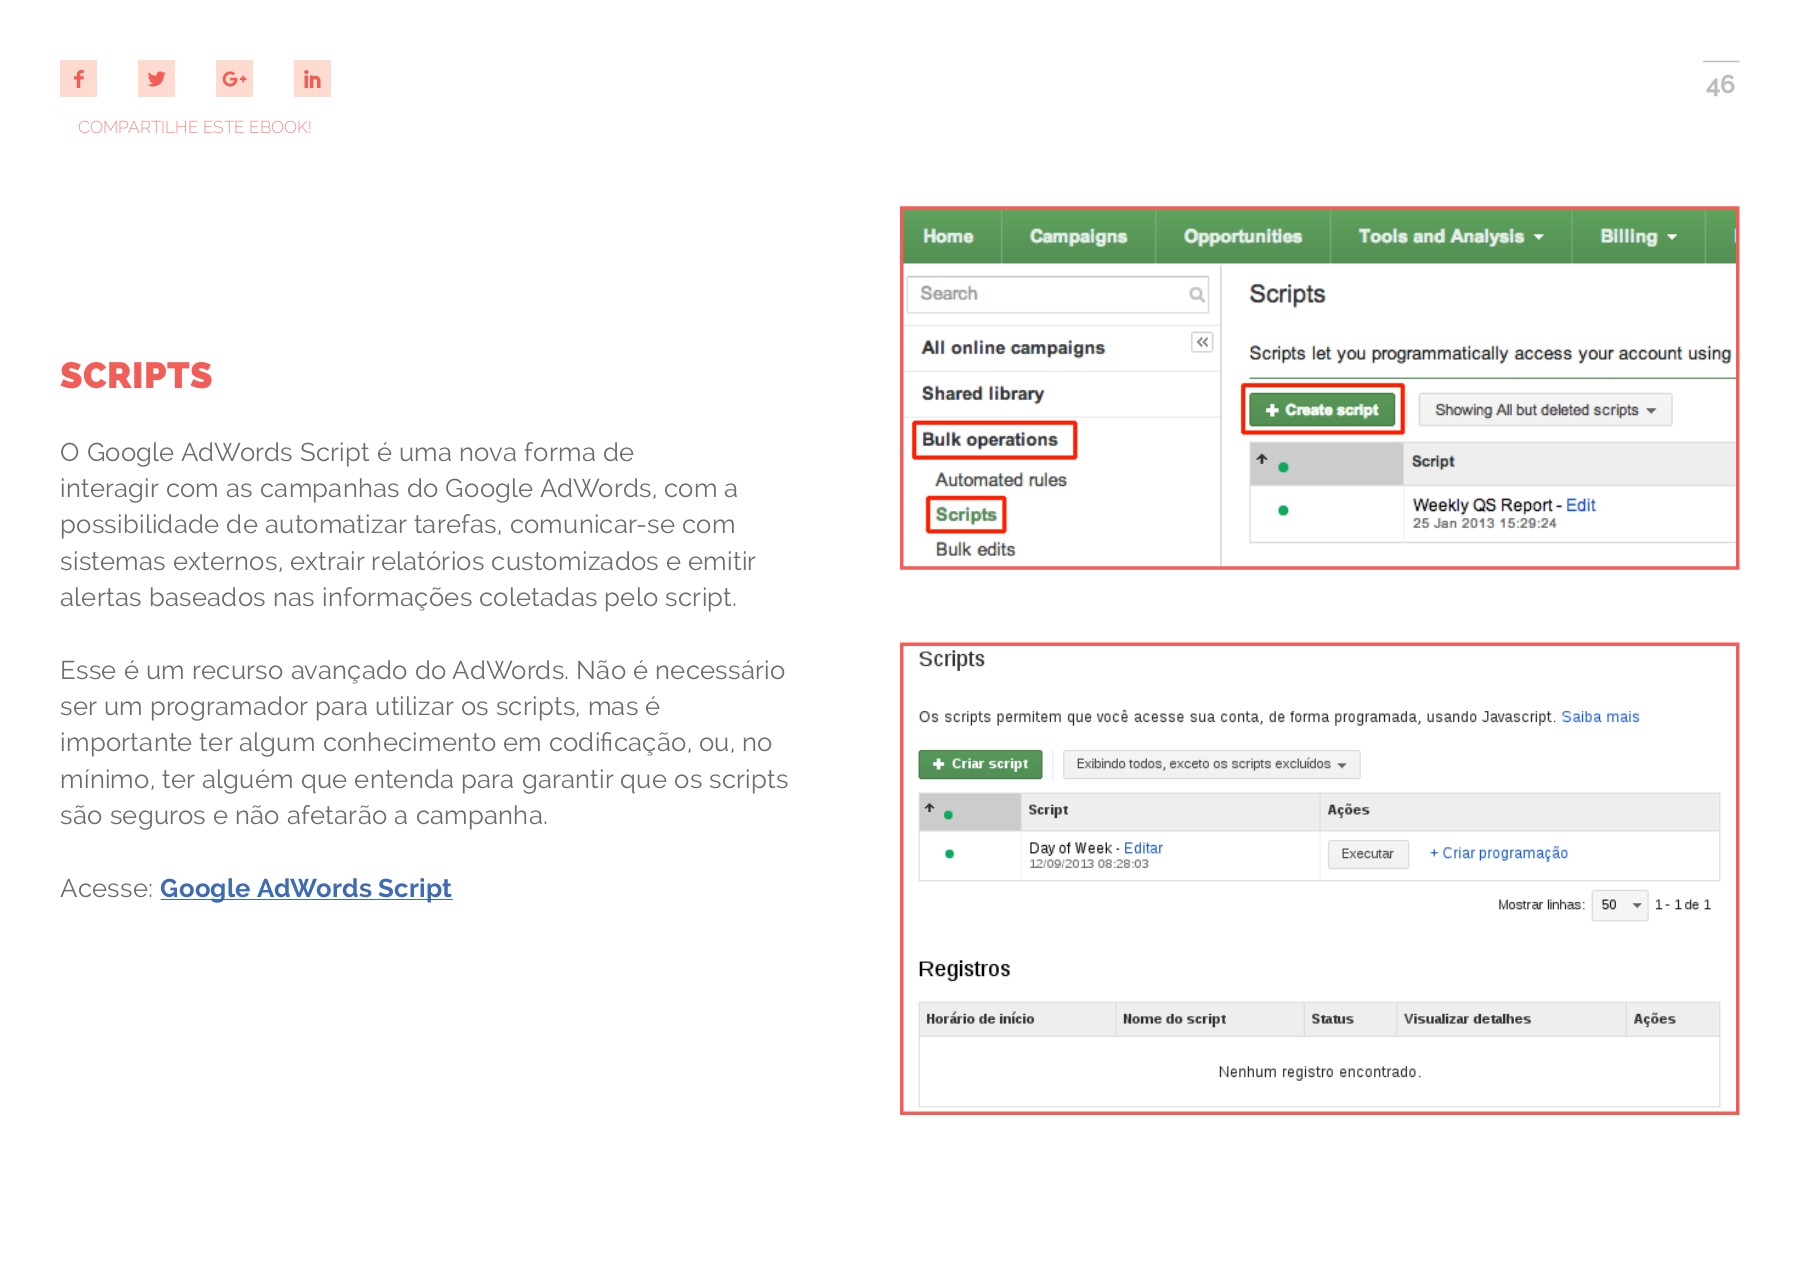Image resolution: width=1800 pixels, height=1273 pixels.
Task: Click the Create script button
Action: pyautogui.click(x=1321, y=409)
